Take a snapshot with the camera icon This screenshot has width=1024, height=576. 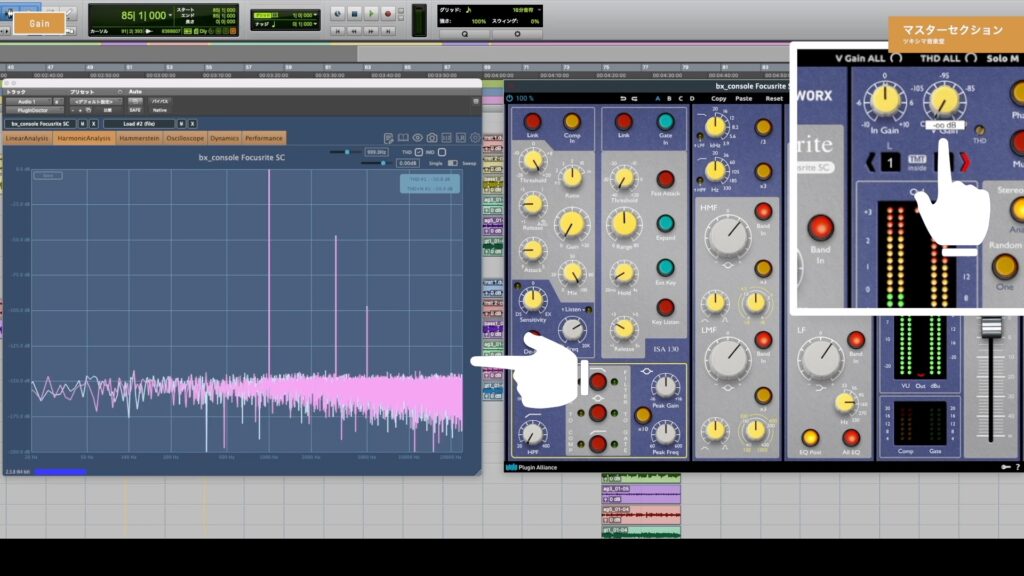[x=432, y=138]
